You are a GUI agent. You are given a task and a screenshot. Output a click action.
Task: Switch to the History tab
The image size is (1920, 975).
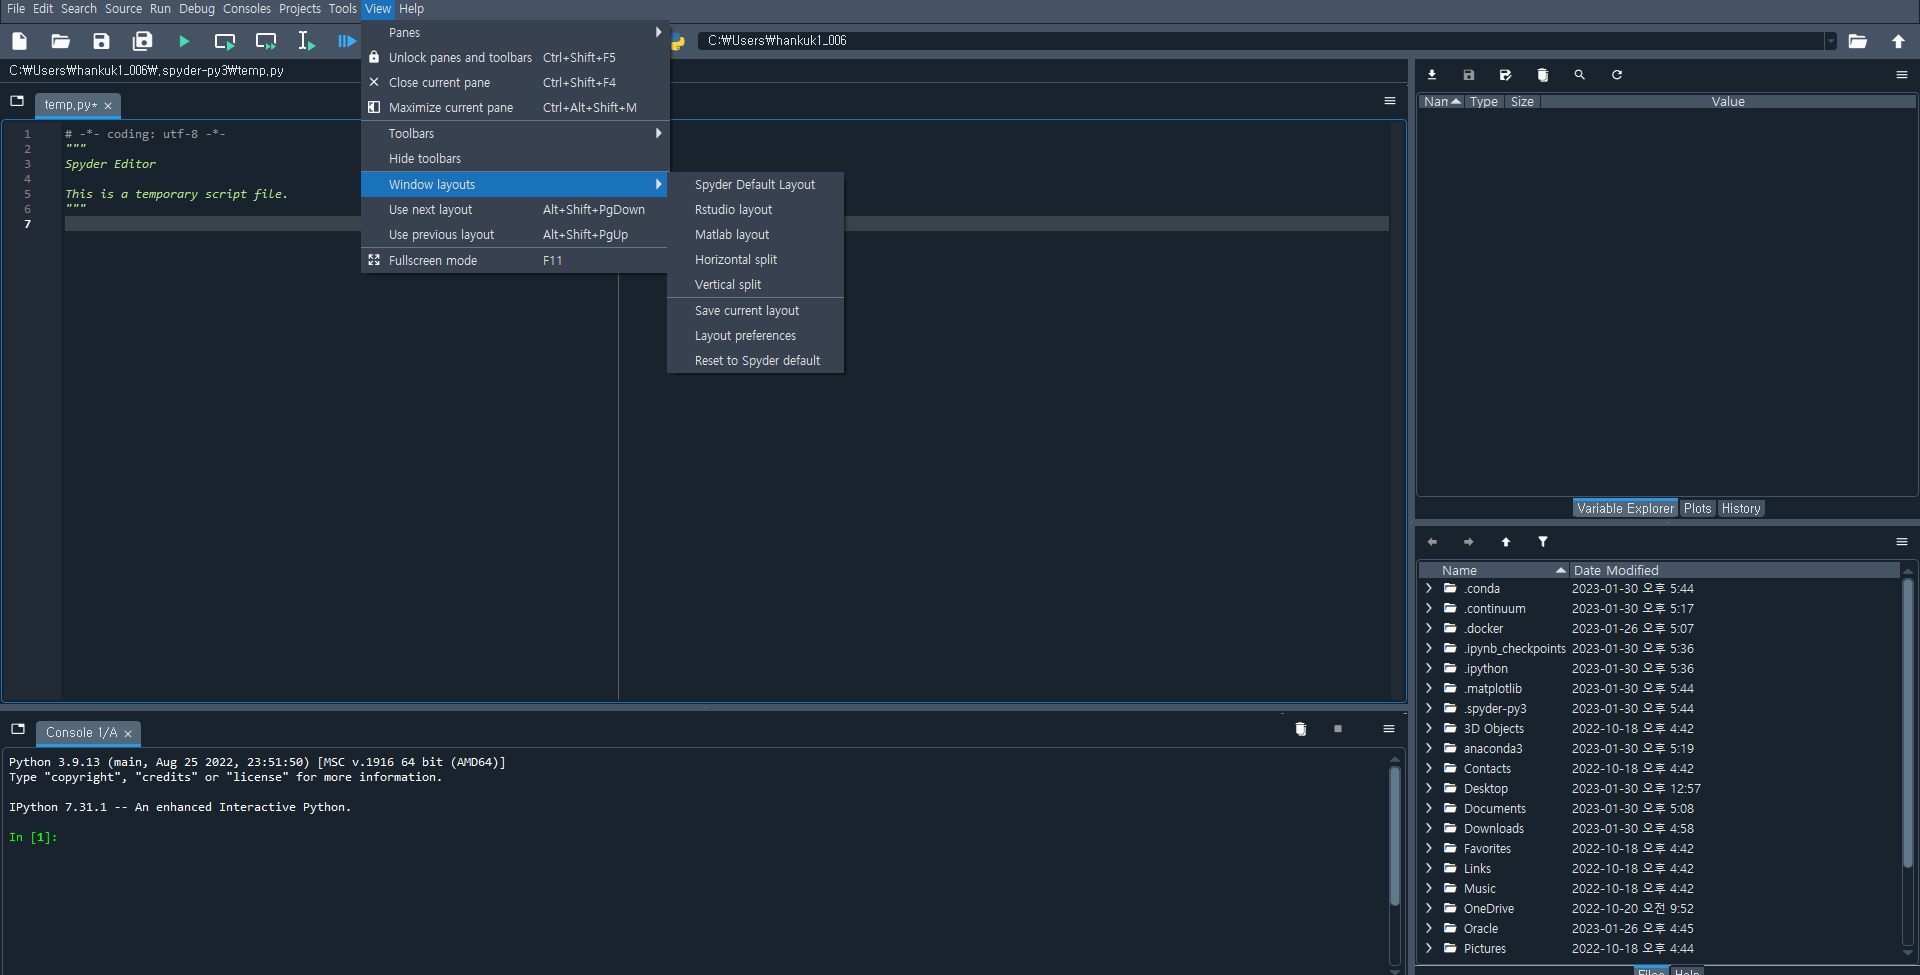pyautogui.click(x=1740, y=509)
